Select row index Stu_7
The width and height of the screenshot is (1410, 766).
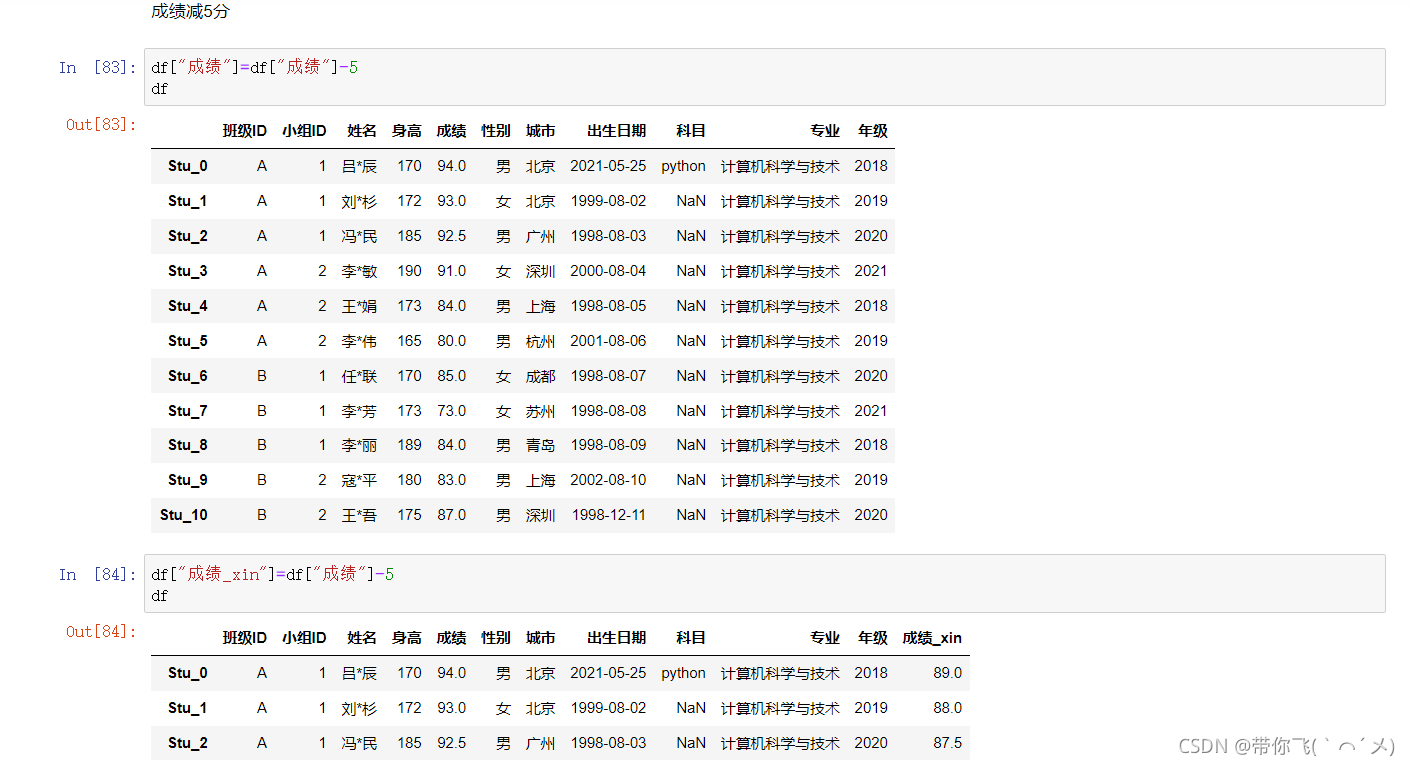[x=188, y=411]
